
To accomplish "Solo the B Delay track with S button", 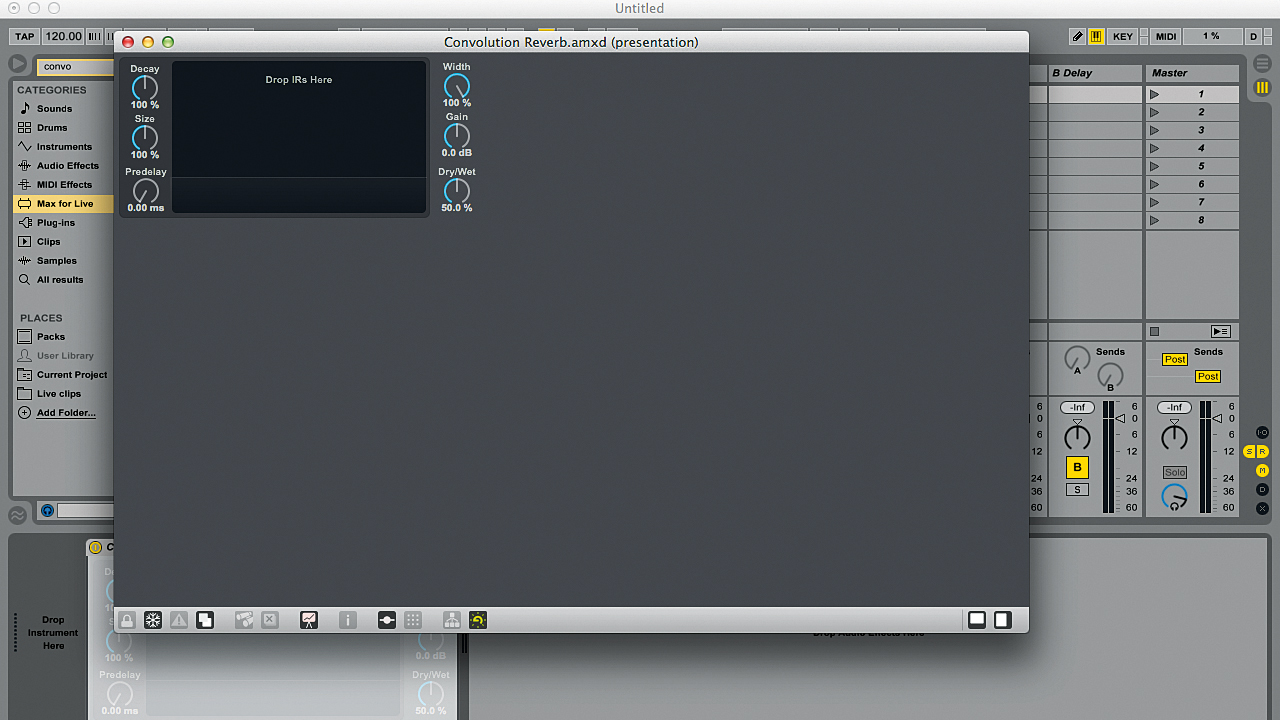I will tap(1077, 490).
